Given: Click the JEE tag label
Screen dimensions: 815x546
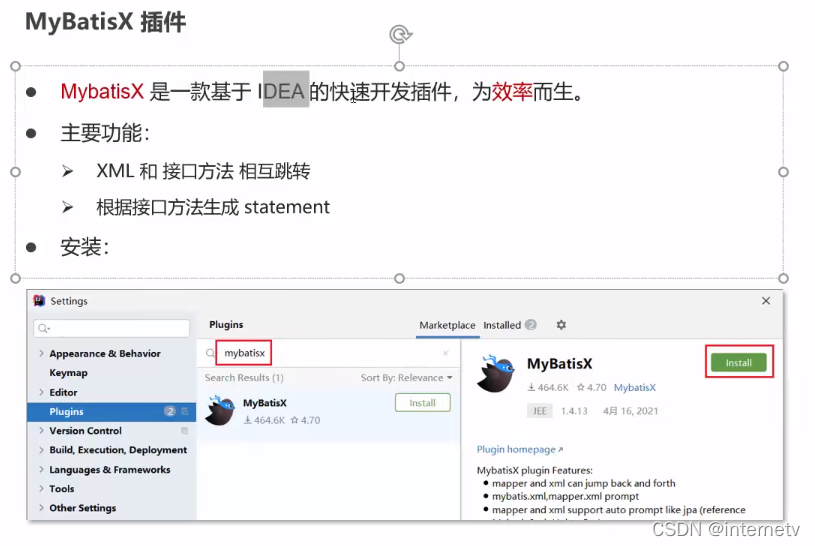Looking at the screenshot, I should (x=540, y=411).
